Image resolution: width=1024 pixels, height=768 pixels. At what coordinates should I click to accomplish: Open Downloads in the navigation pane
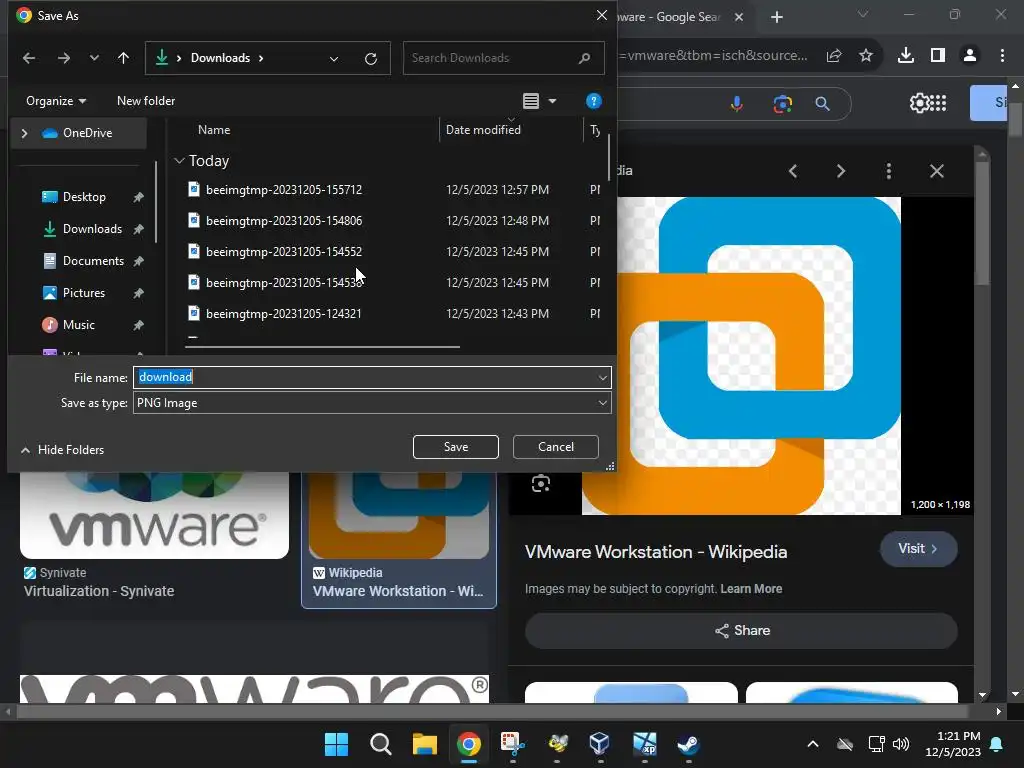[x=92, y=229]
